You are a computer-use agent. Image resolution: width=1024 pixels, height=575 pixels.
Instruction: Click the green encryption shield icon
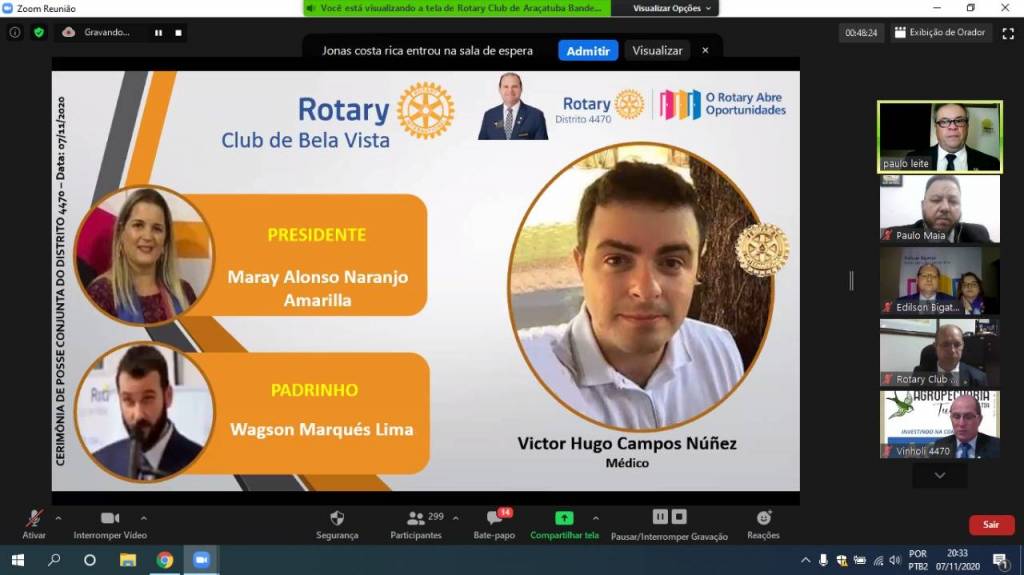[39, 32]
